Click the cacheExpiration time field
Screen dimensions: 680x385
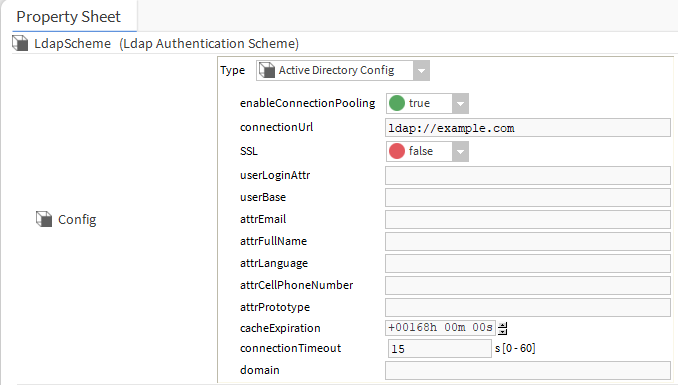440,328
